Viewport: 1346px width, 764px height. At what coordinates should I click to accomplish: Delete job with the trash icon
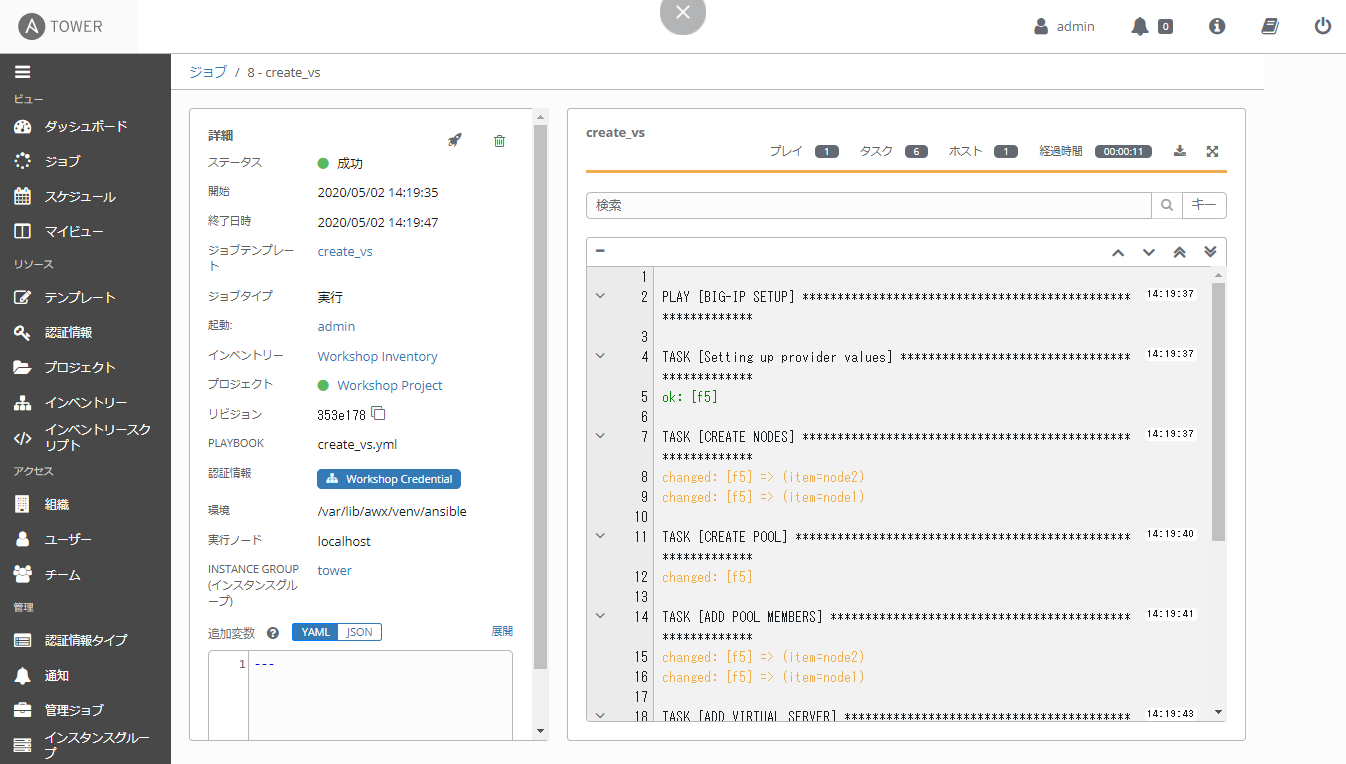(499, 141)
